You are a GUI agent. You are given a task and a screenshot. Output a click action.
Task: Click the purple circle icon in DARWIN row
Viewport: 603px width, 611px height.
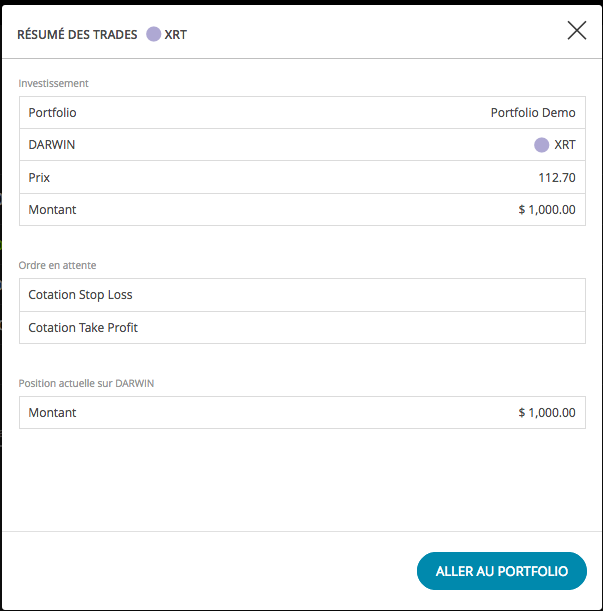click(x=541, y=145)
